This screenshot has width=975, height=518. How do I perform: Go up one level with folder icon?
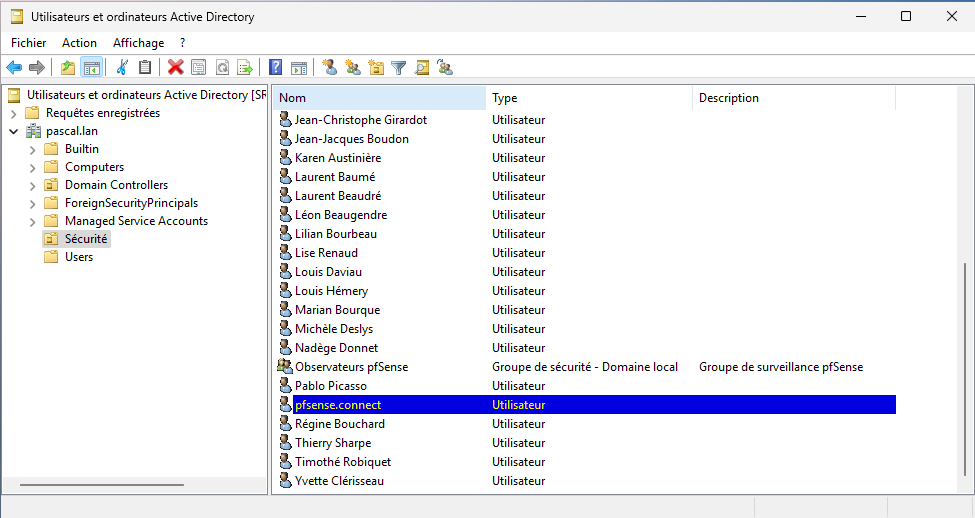tap(68, 67)
